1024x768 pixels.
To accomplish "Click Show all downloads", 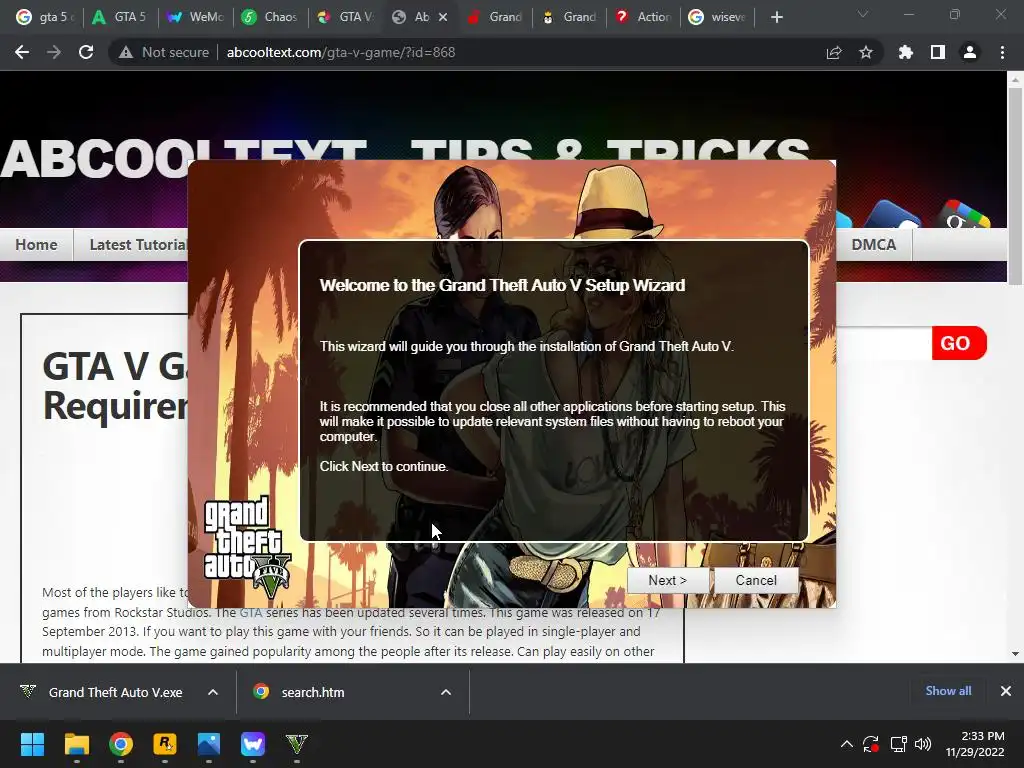I will [x=948, y=691].
